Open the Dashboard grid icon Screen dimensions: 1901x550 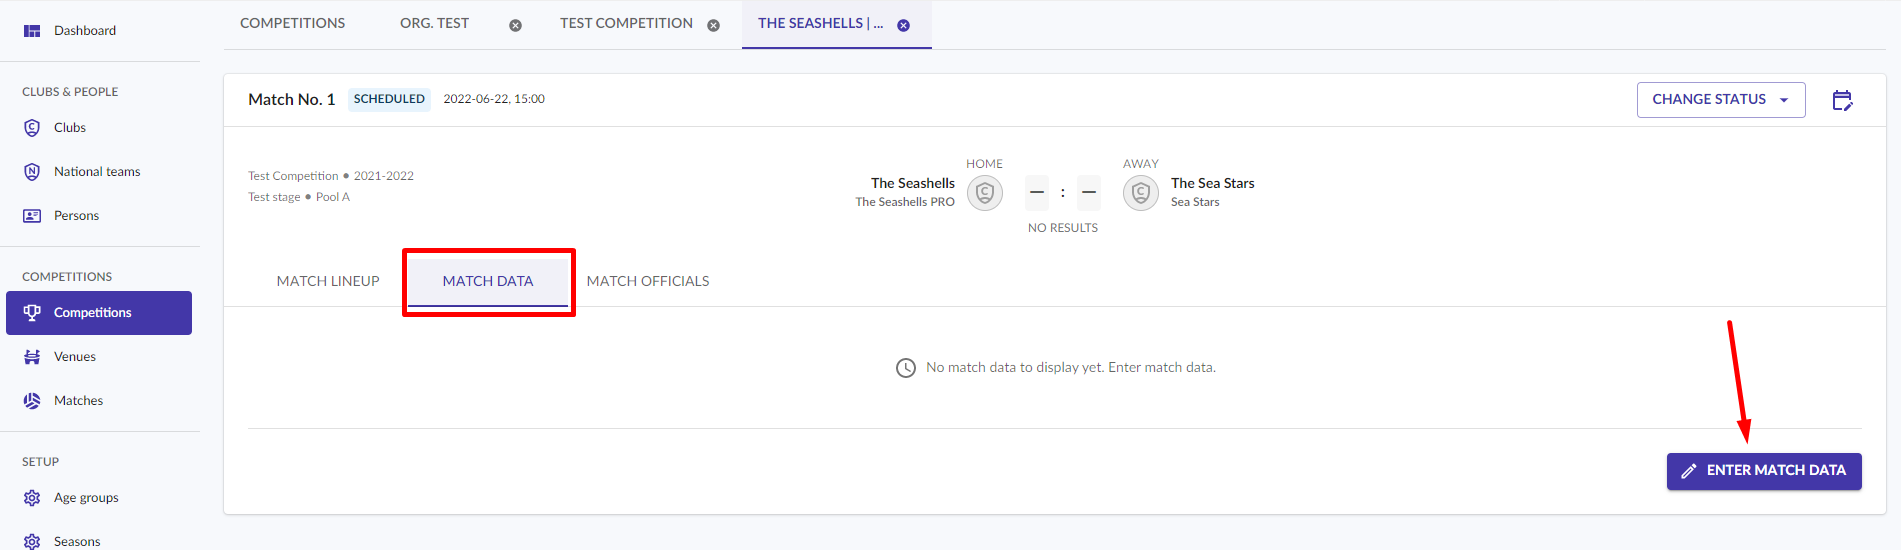coord(32,31)
